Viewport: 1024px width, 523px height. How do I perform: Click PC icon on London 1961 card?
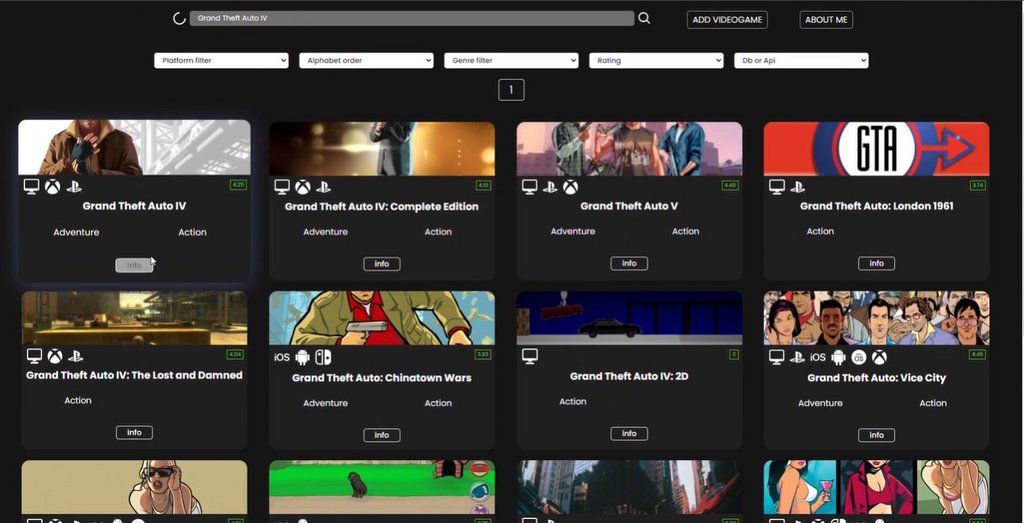[776, 187]
